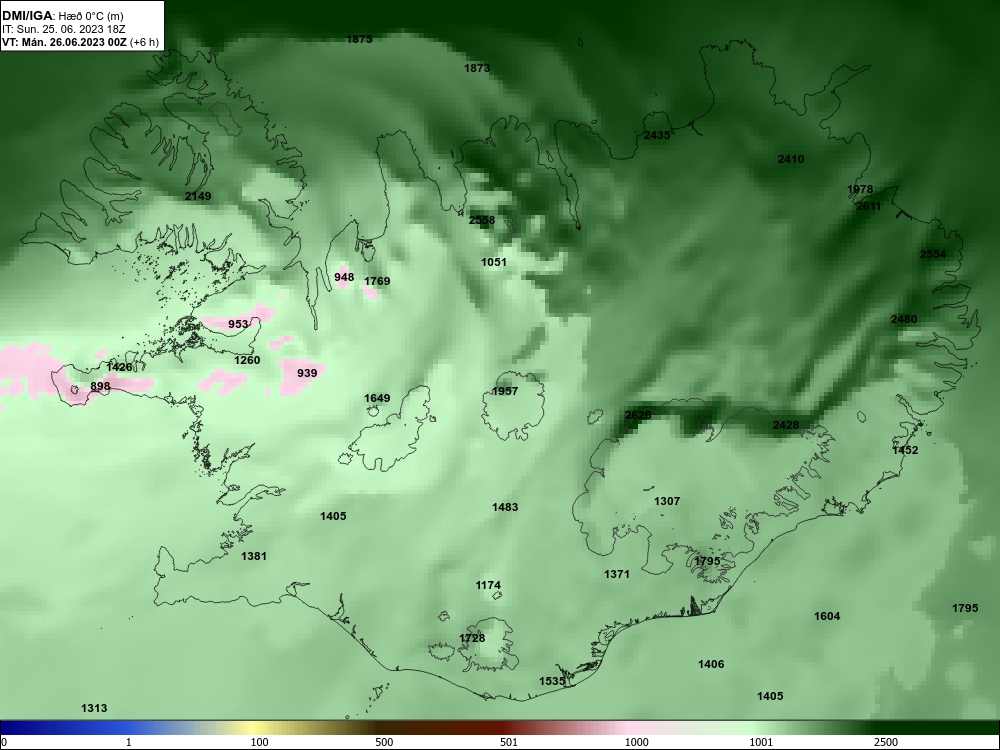
Task: Select the 1769 map value
Action: (x=377, y=281)
